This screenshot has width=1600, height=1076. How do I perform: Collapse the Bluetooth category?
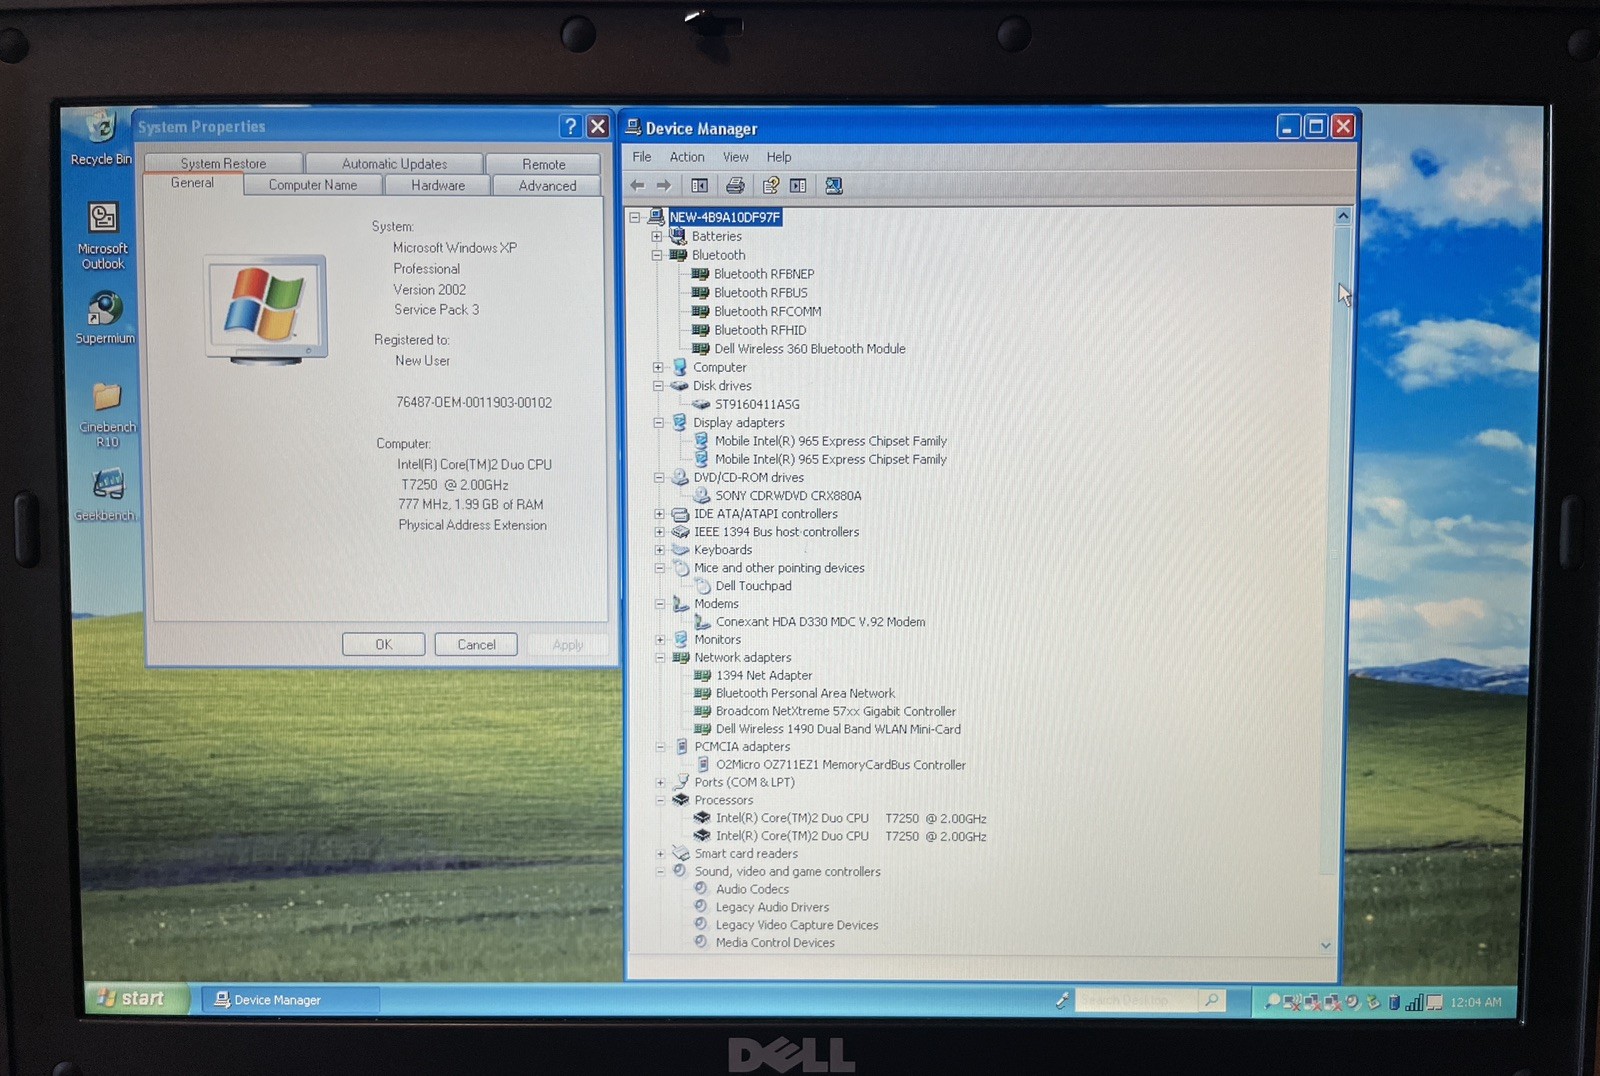click(x=657, y=255)
